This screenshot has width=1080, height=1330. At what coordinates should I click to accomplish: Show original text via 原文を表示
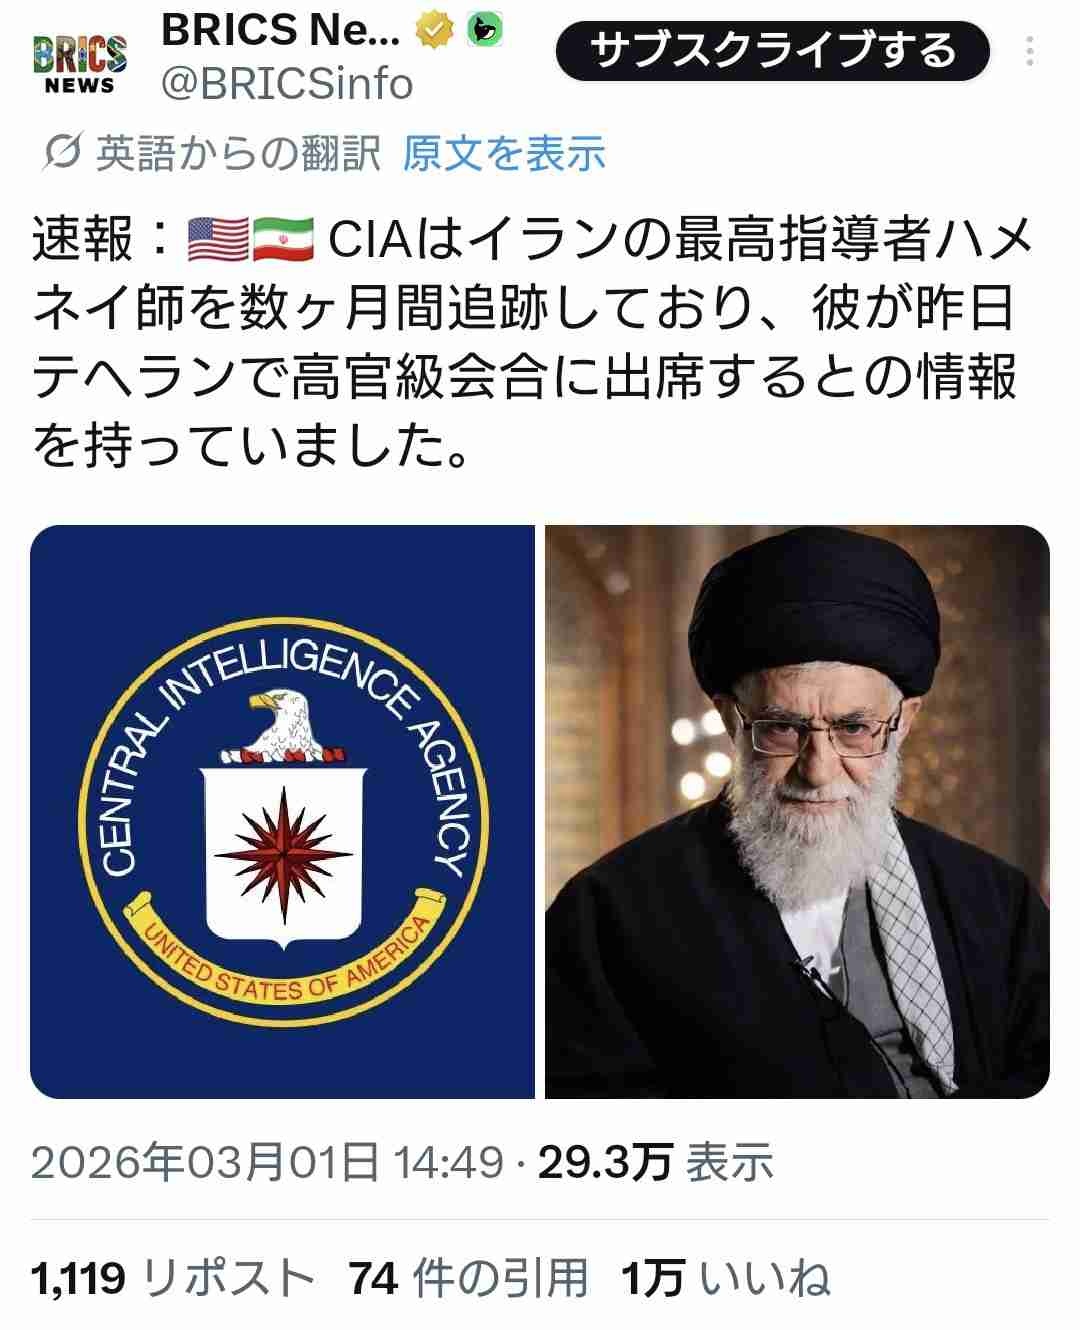(504, 154)
